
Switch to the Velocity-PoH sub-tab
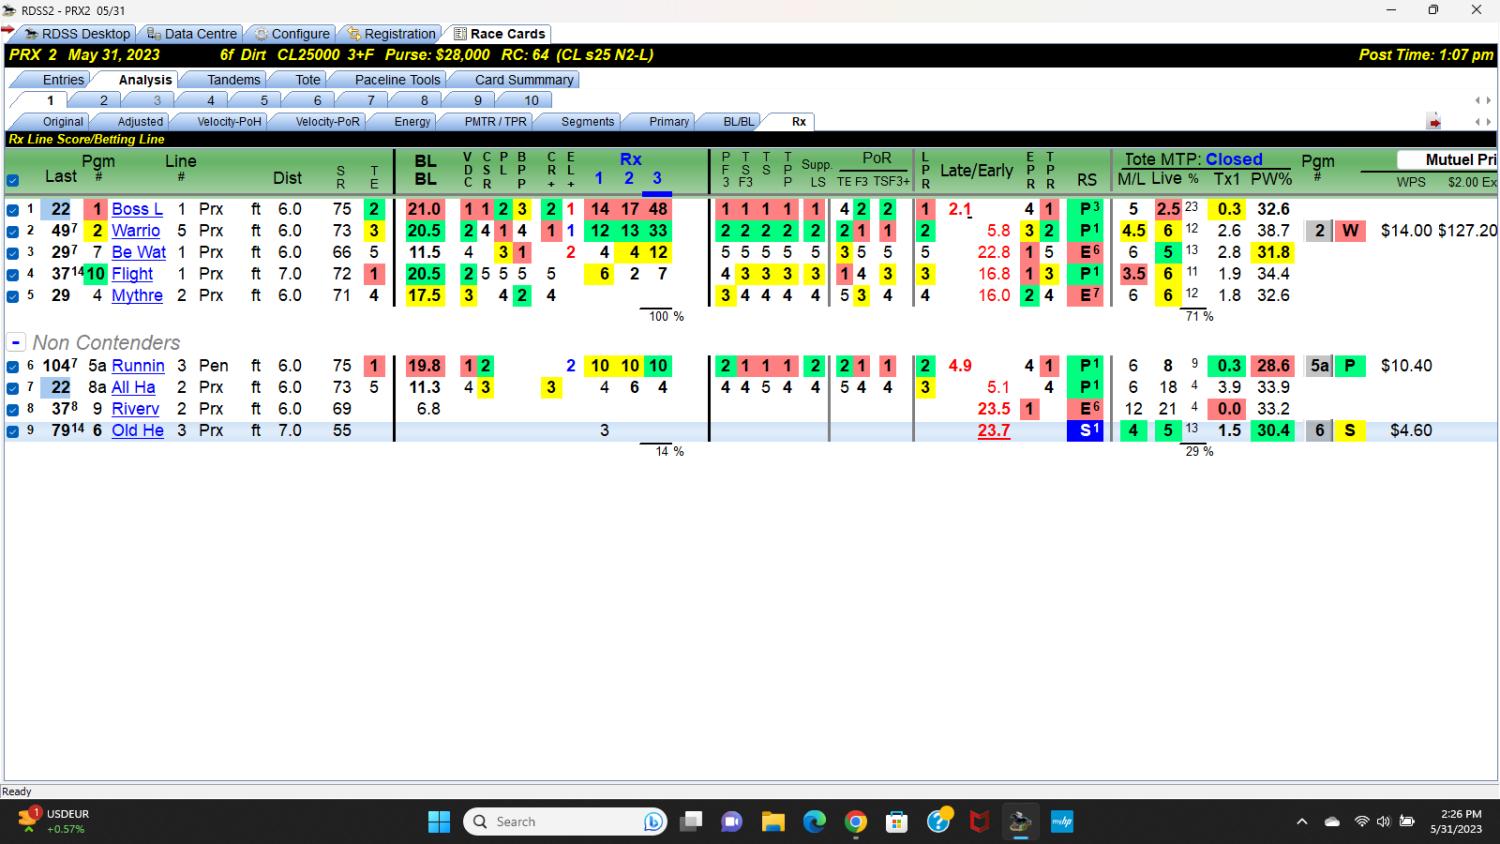tap(229, 122)
